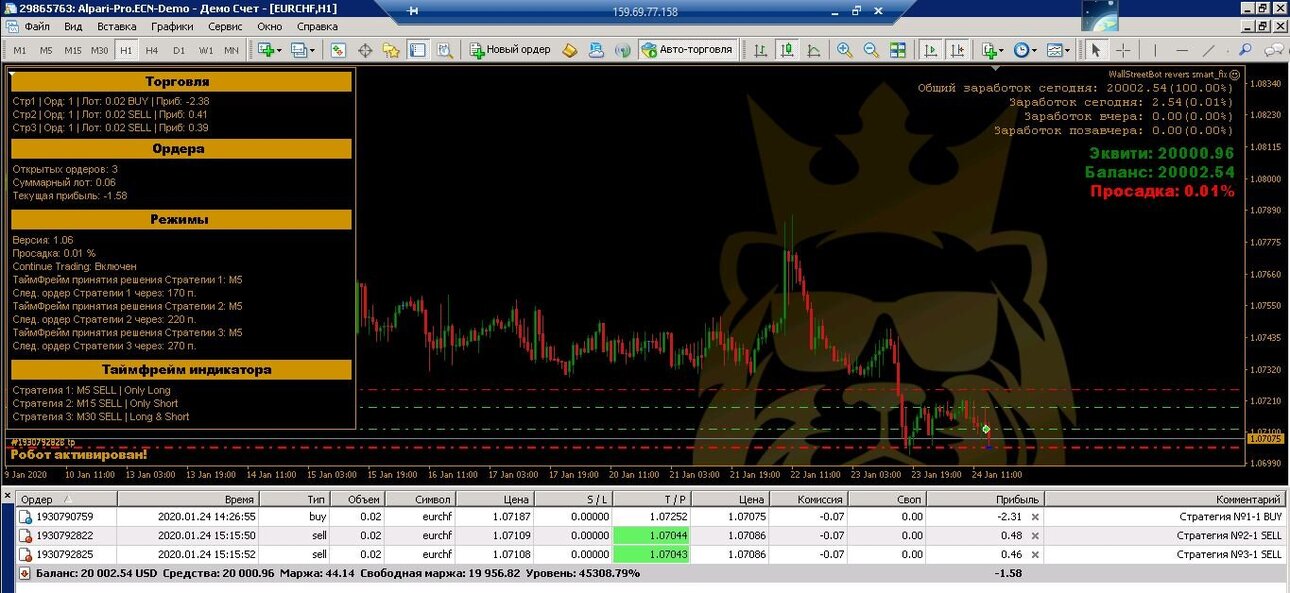Click the Комментарий column header
This screenshot has width=1290, height=593.
point(1165,499)
